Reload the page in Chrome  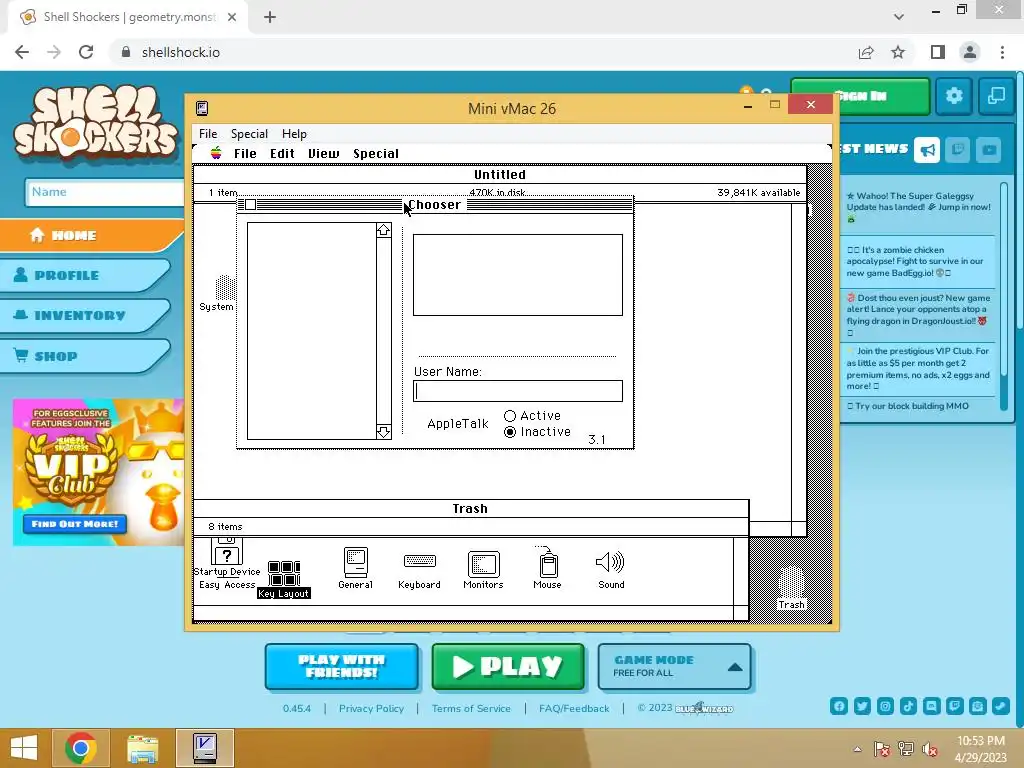(x=86, y=52)
